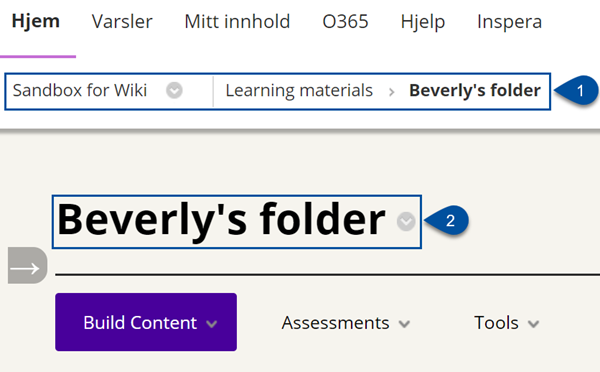Click the blue callout marker numbered 1
Screen dimensions: 600x372
click(x=576, y=91)
